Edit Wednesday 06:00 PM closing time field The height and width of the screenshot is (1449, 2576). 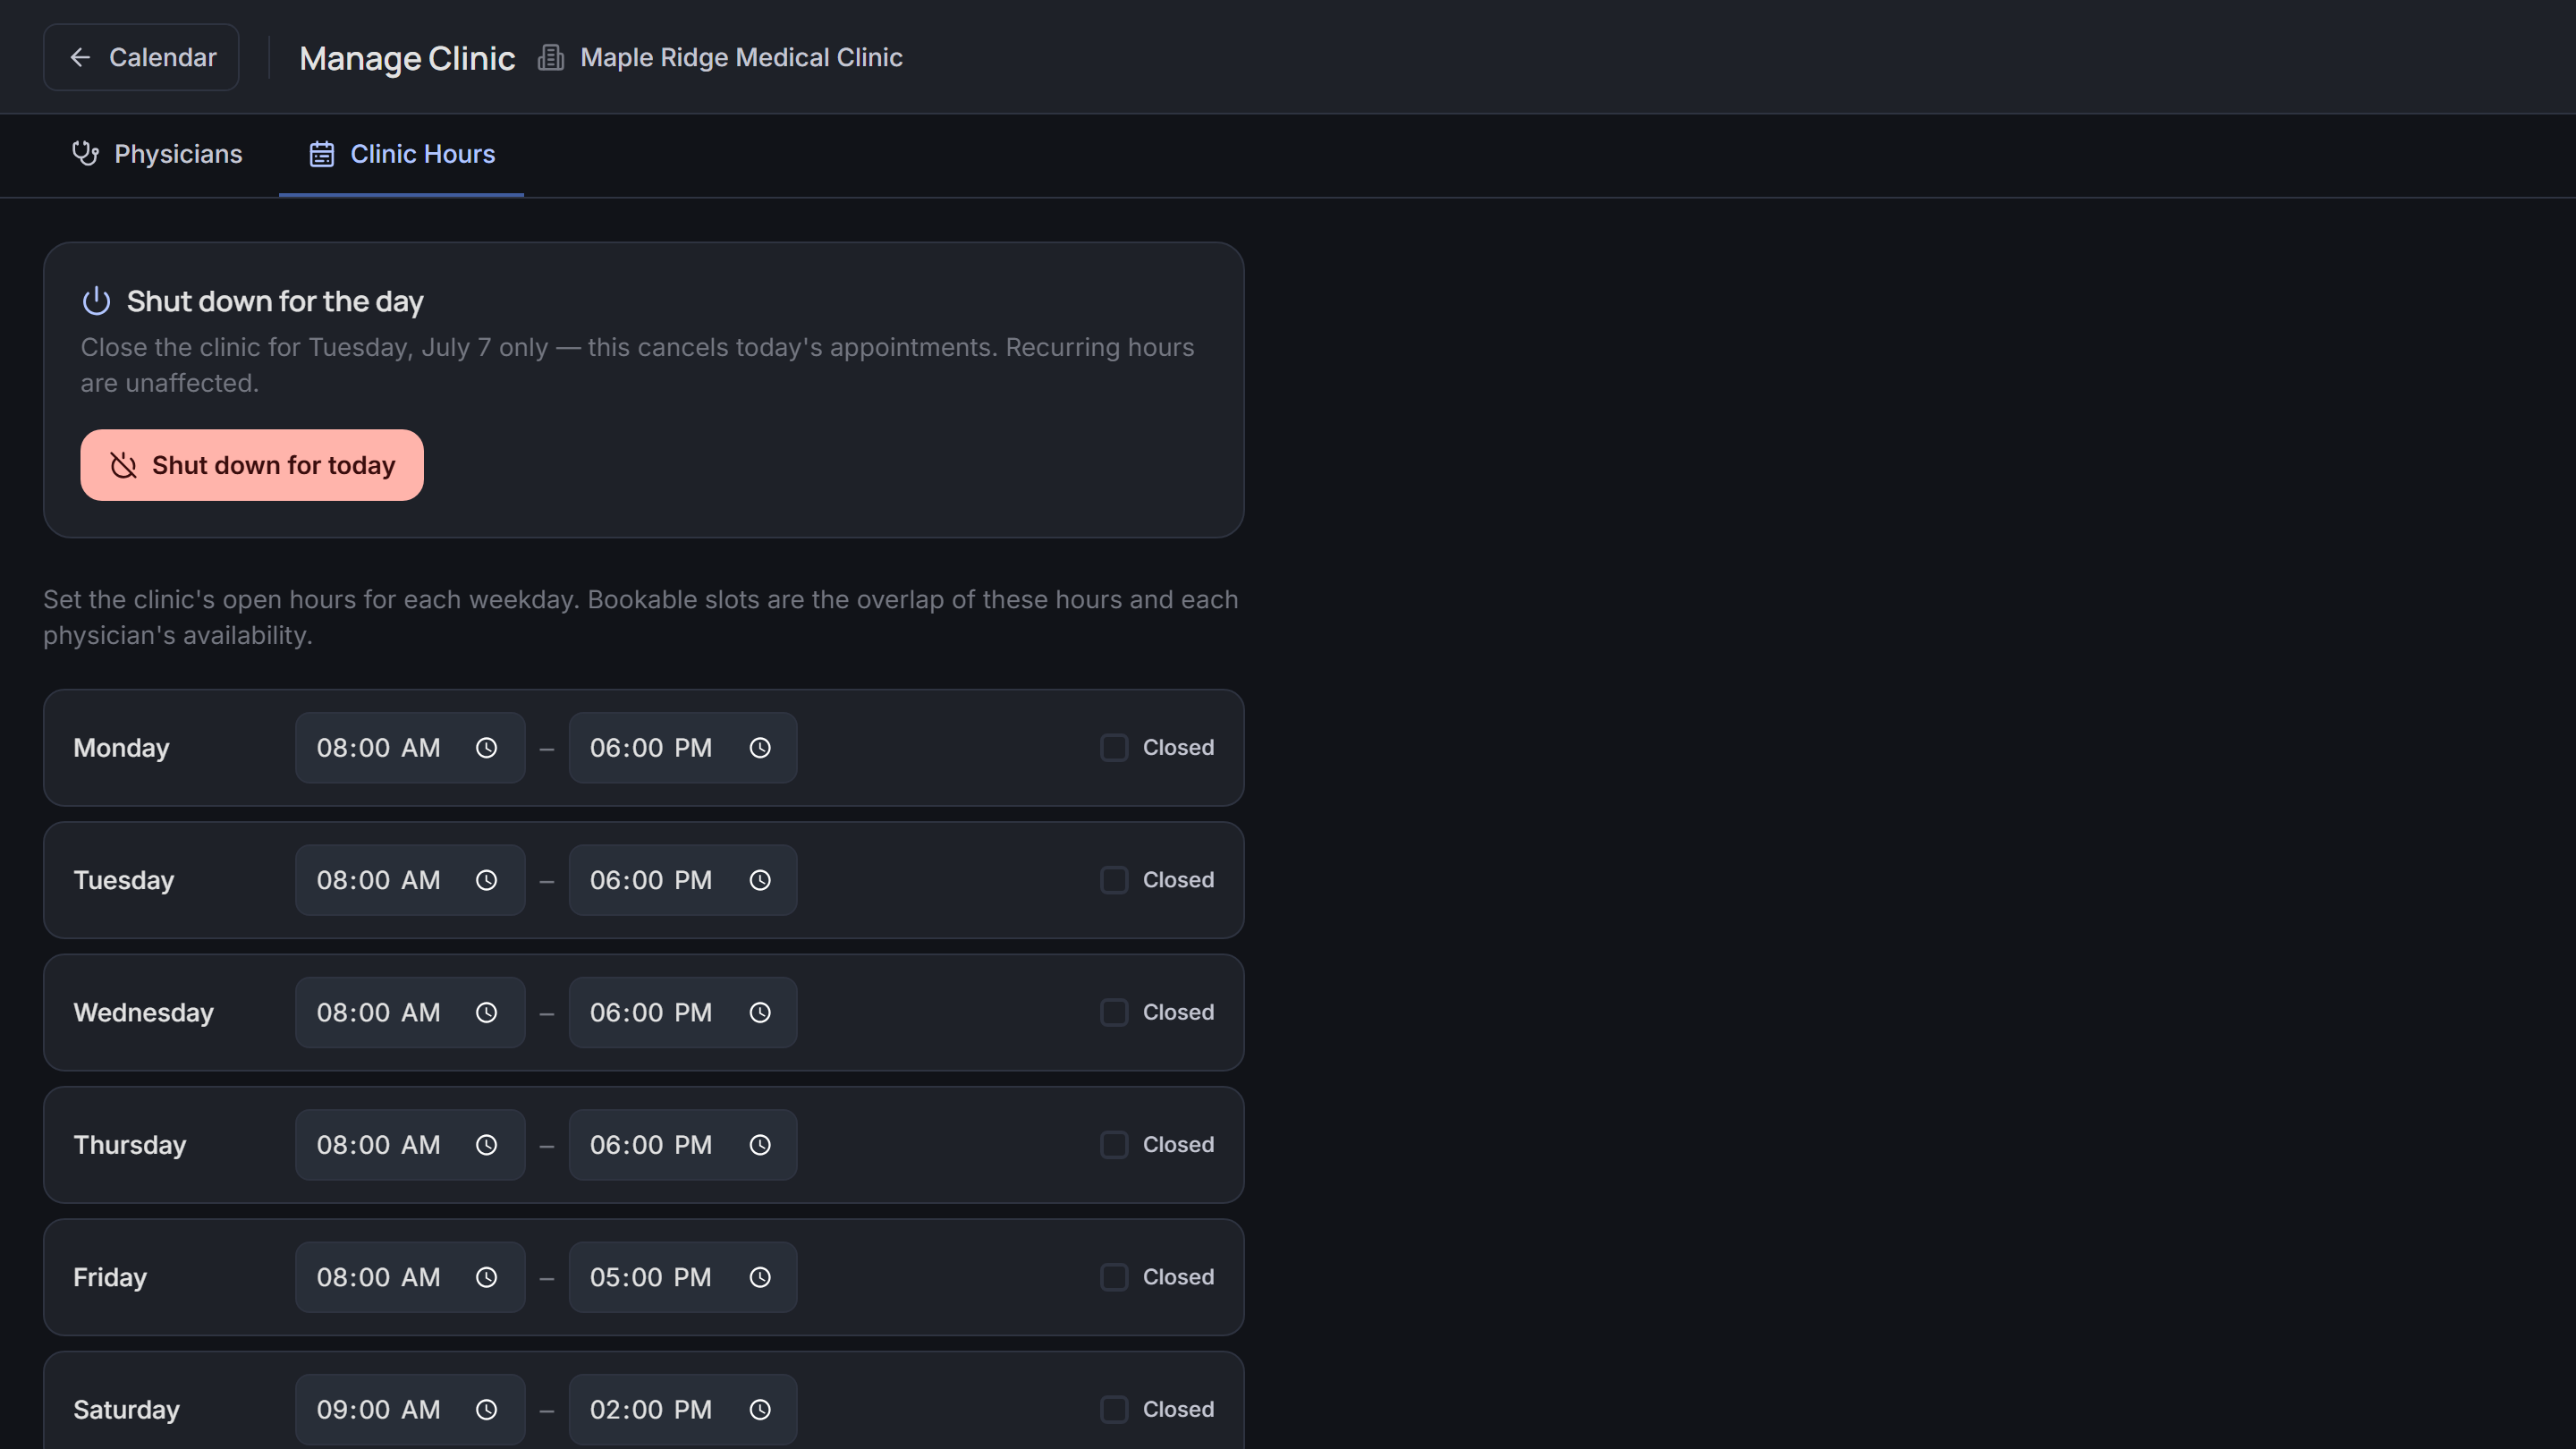(683, 1013)
